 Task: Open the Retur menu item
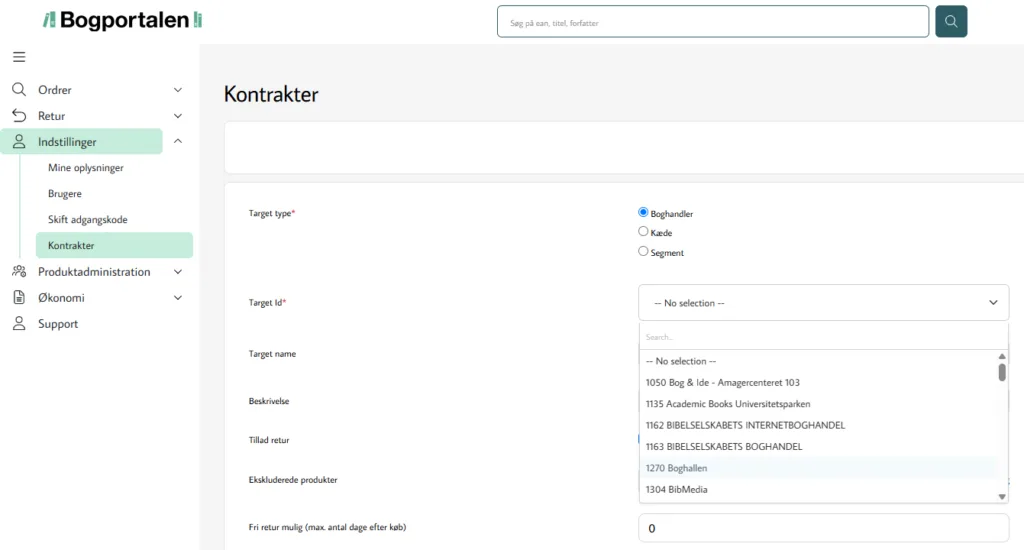pyautogui.click(x=52, y=116)
